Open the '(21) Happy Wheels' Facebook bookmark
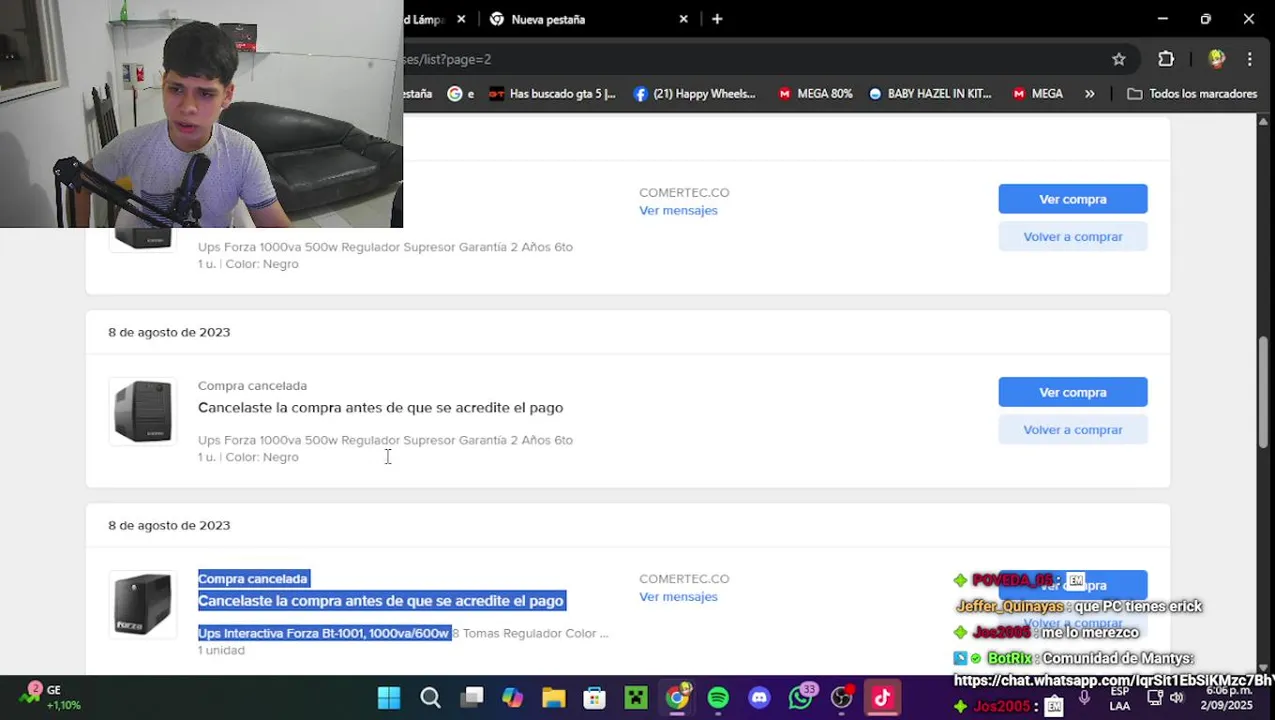The image size is (1275, 720). point(694,93)
